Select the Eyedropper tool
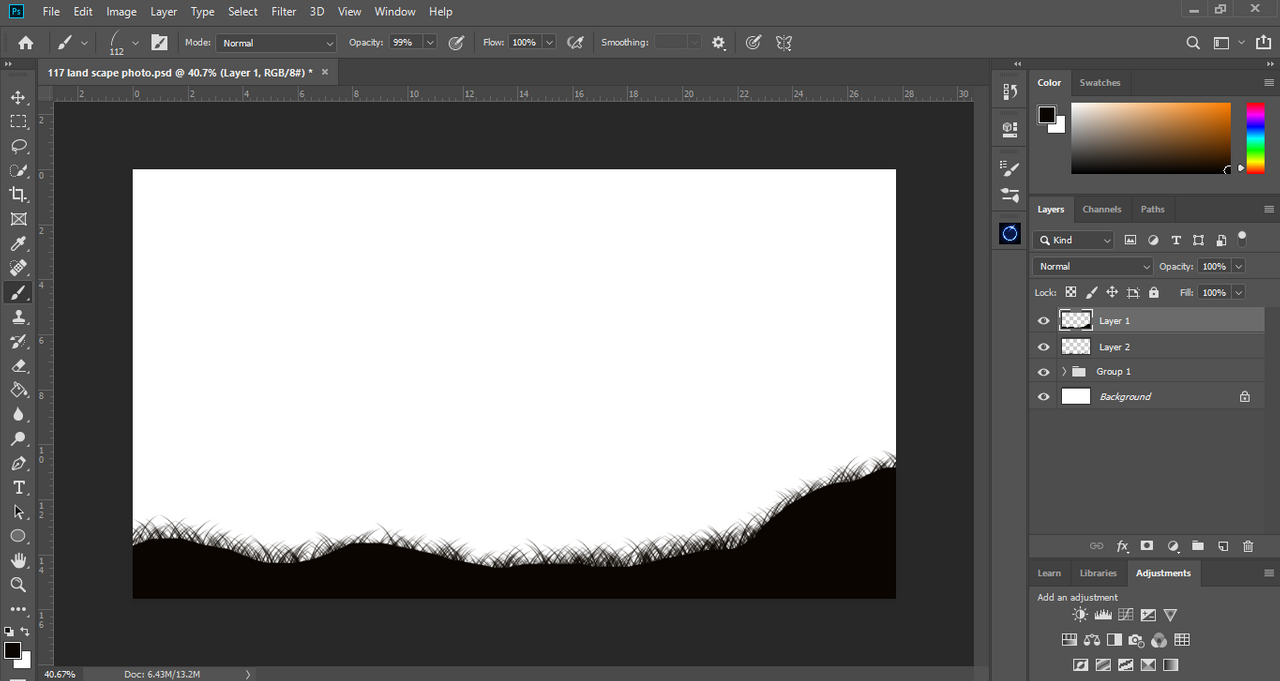The image size is (1280, 681). 18,244
